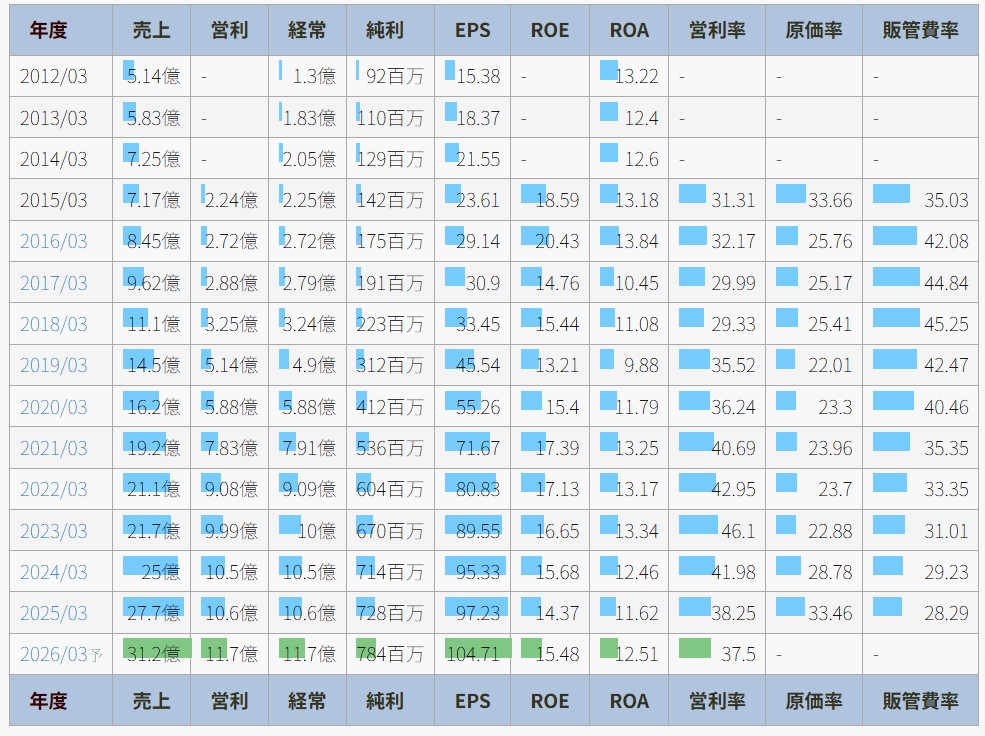Click the bottom EPS footer header

pos(472,701)
